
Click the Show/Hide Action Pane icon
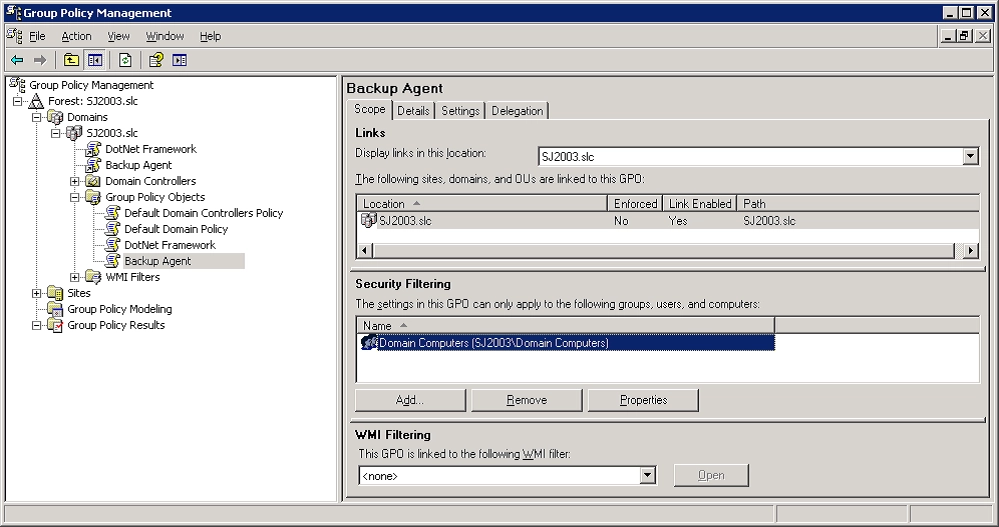point(180,60)
